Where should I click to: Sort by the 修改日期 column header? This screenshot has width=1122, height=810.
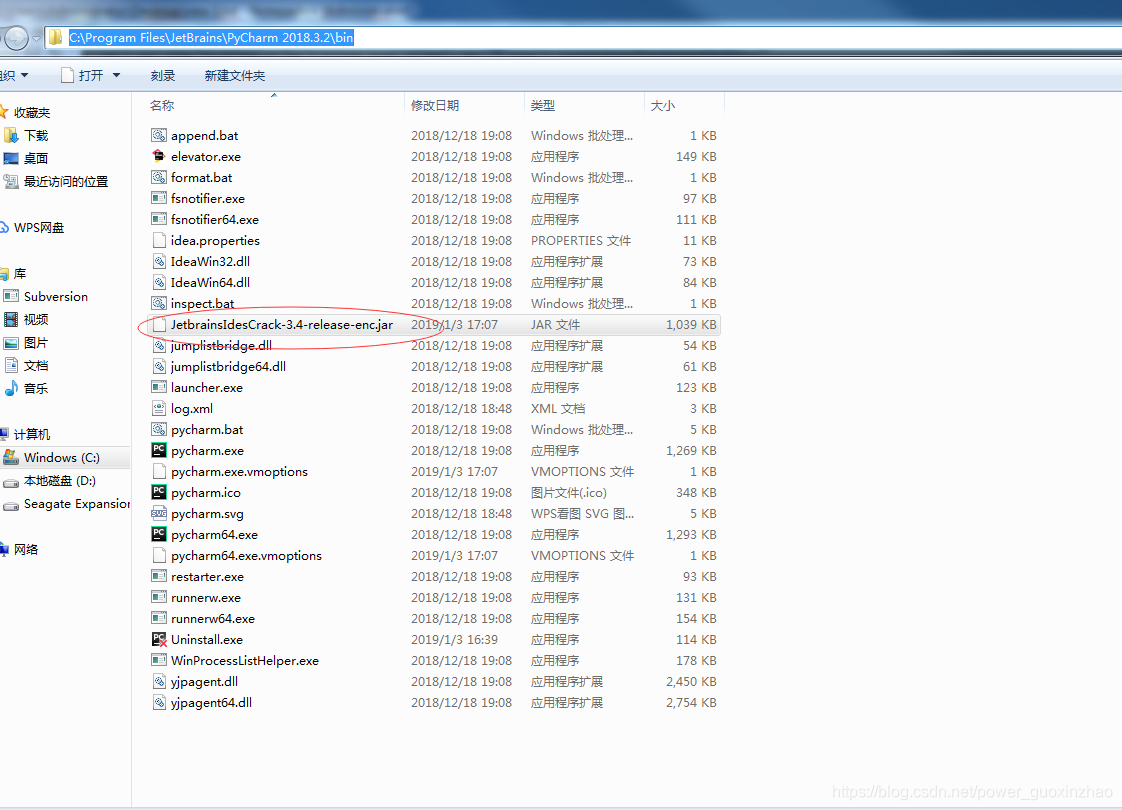click(464, 105)
